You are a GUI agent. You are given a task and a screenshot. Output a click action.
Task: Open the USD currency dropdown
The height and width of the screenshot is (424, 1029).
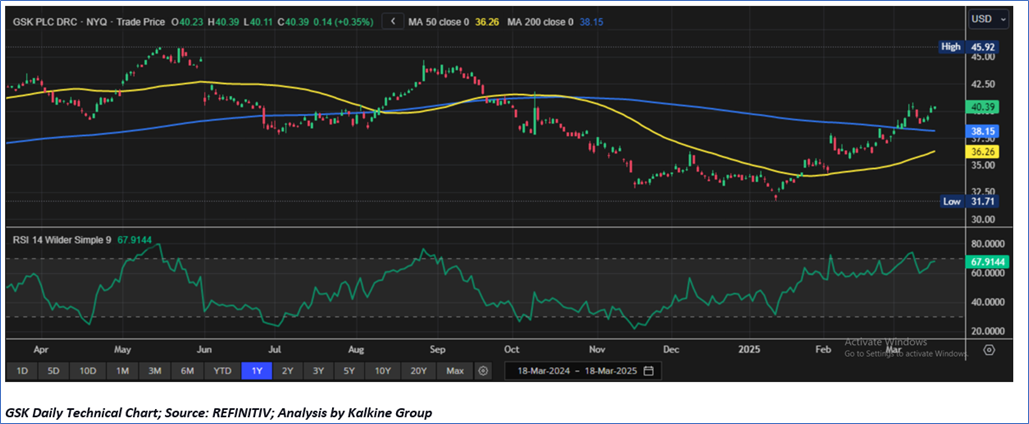pos(986,19)
